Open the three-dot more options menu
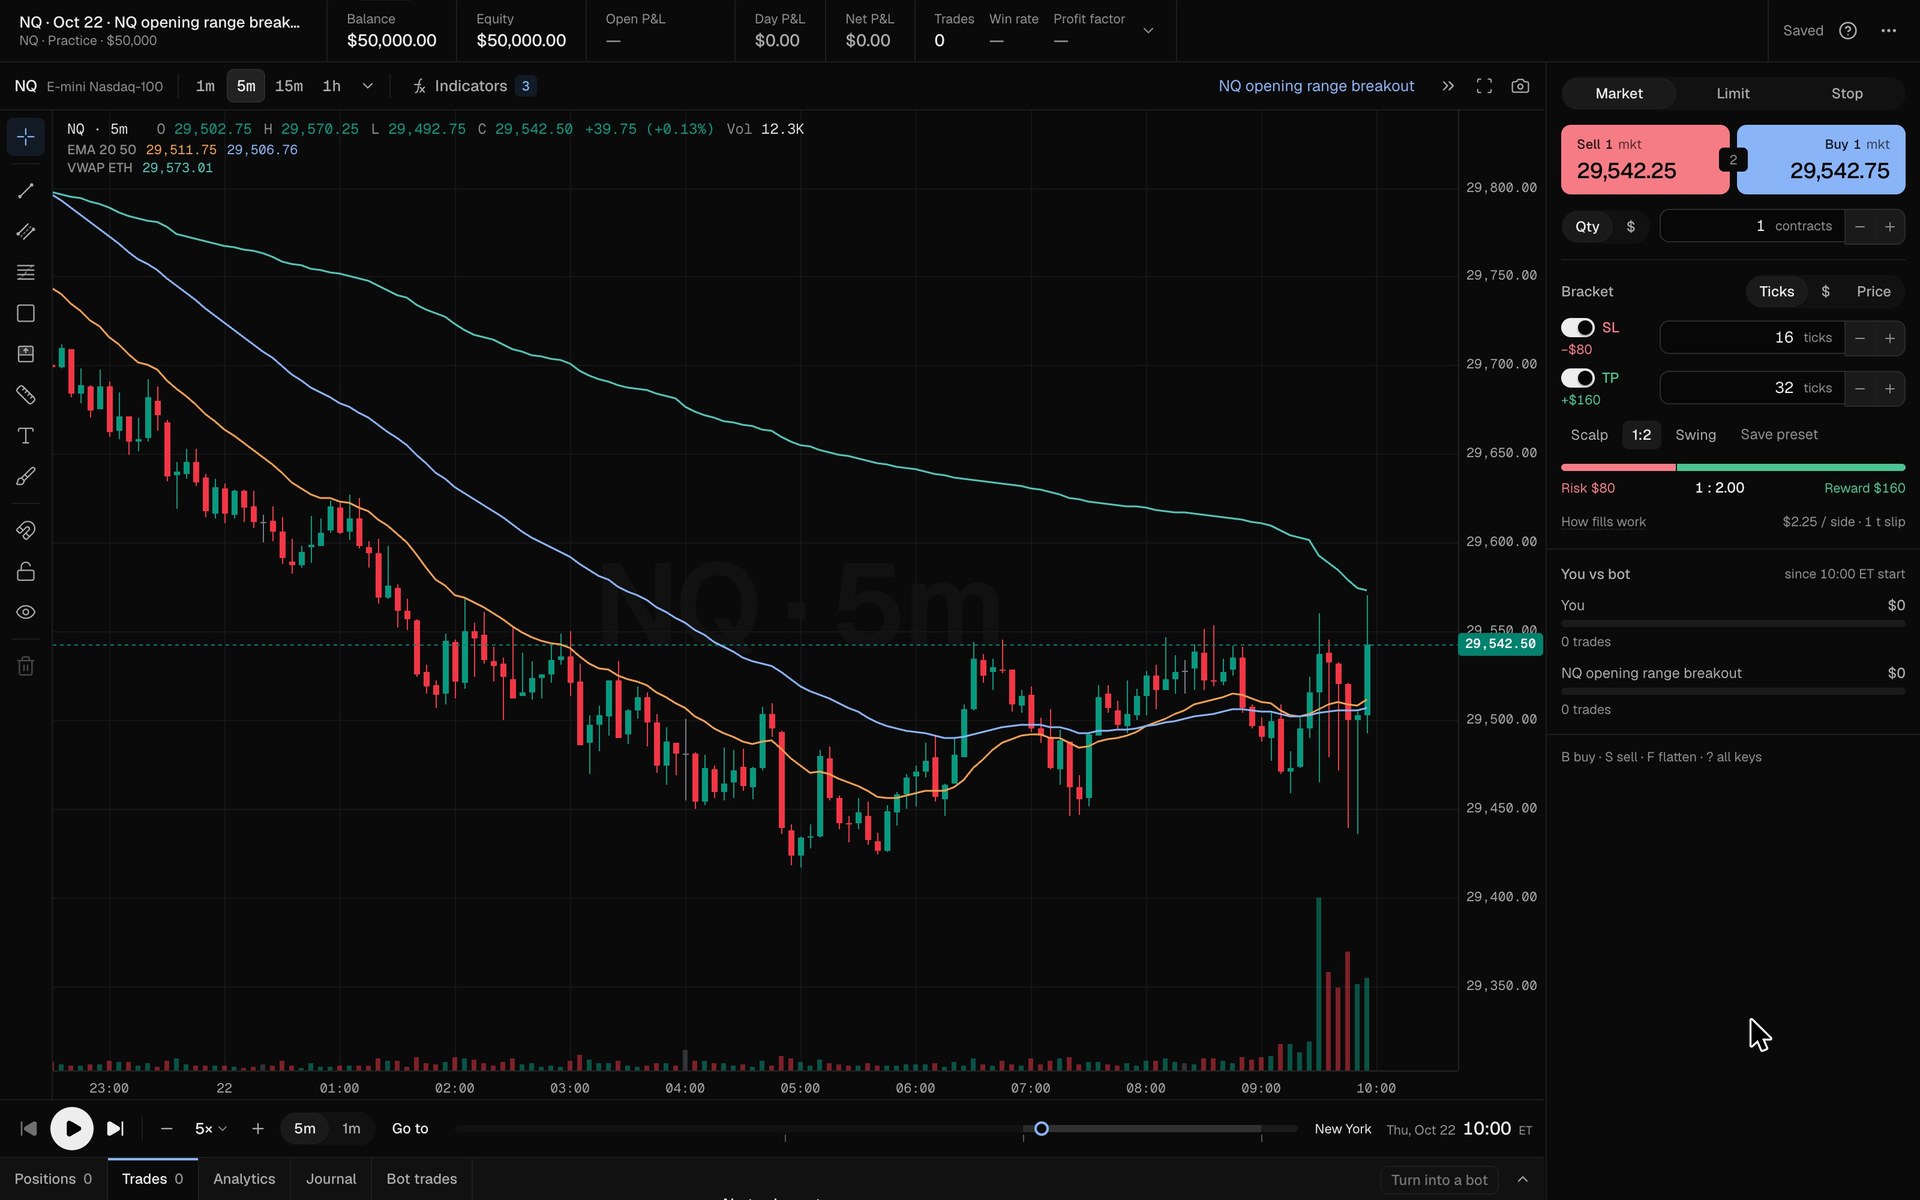Screen dimensions: 1920x1200 1888,31
